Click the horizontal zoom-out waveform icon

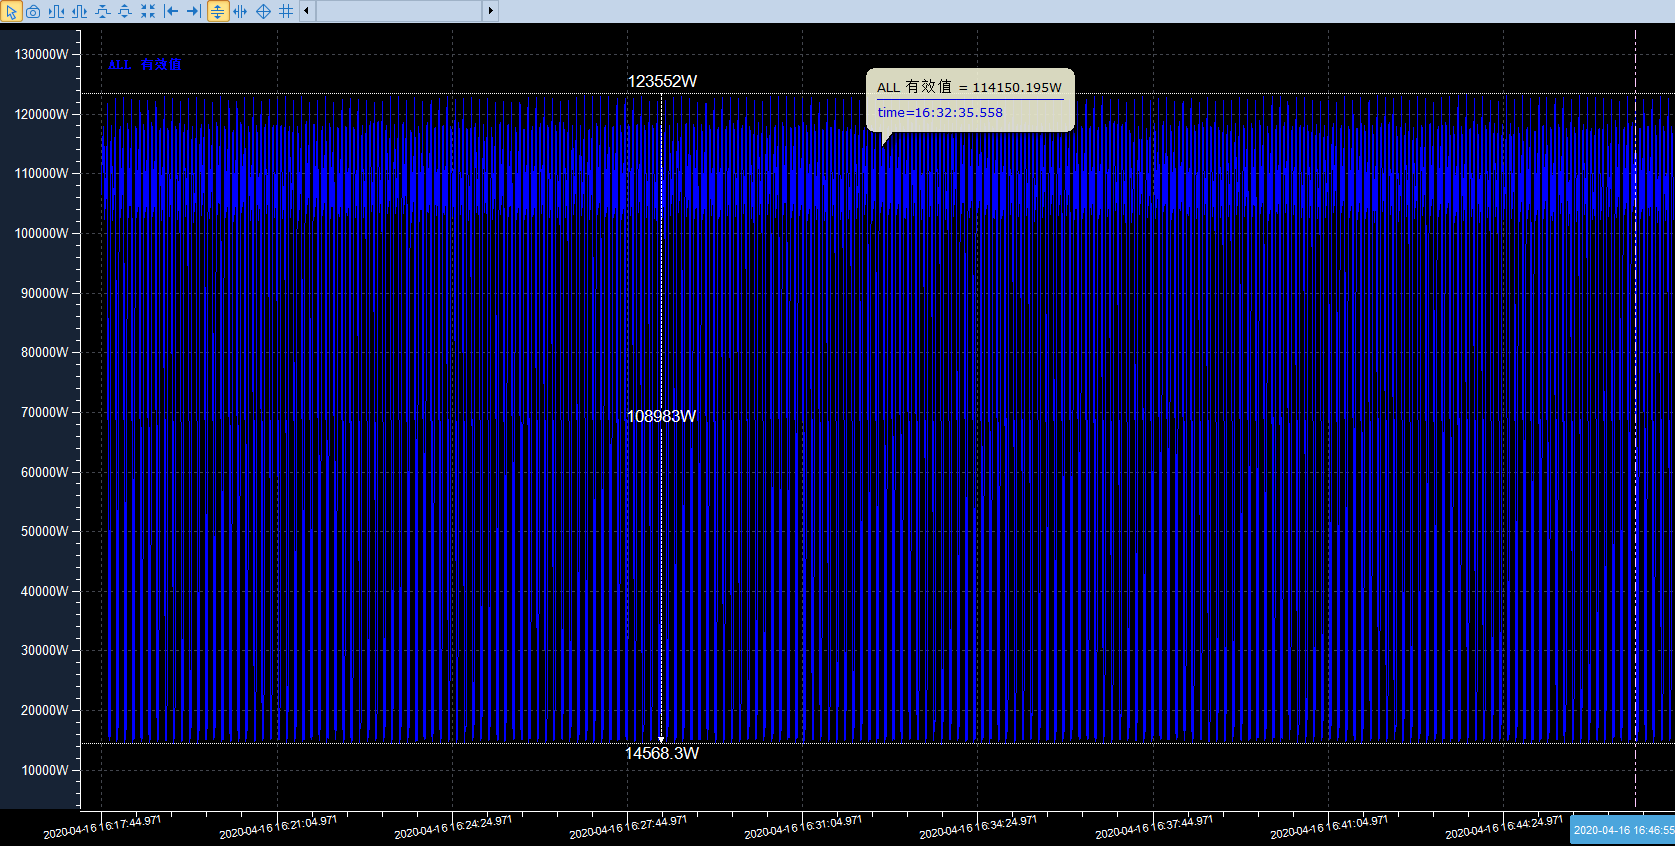click(79, 11)
